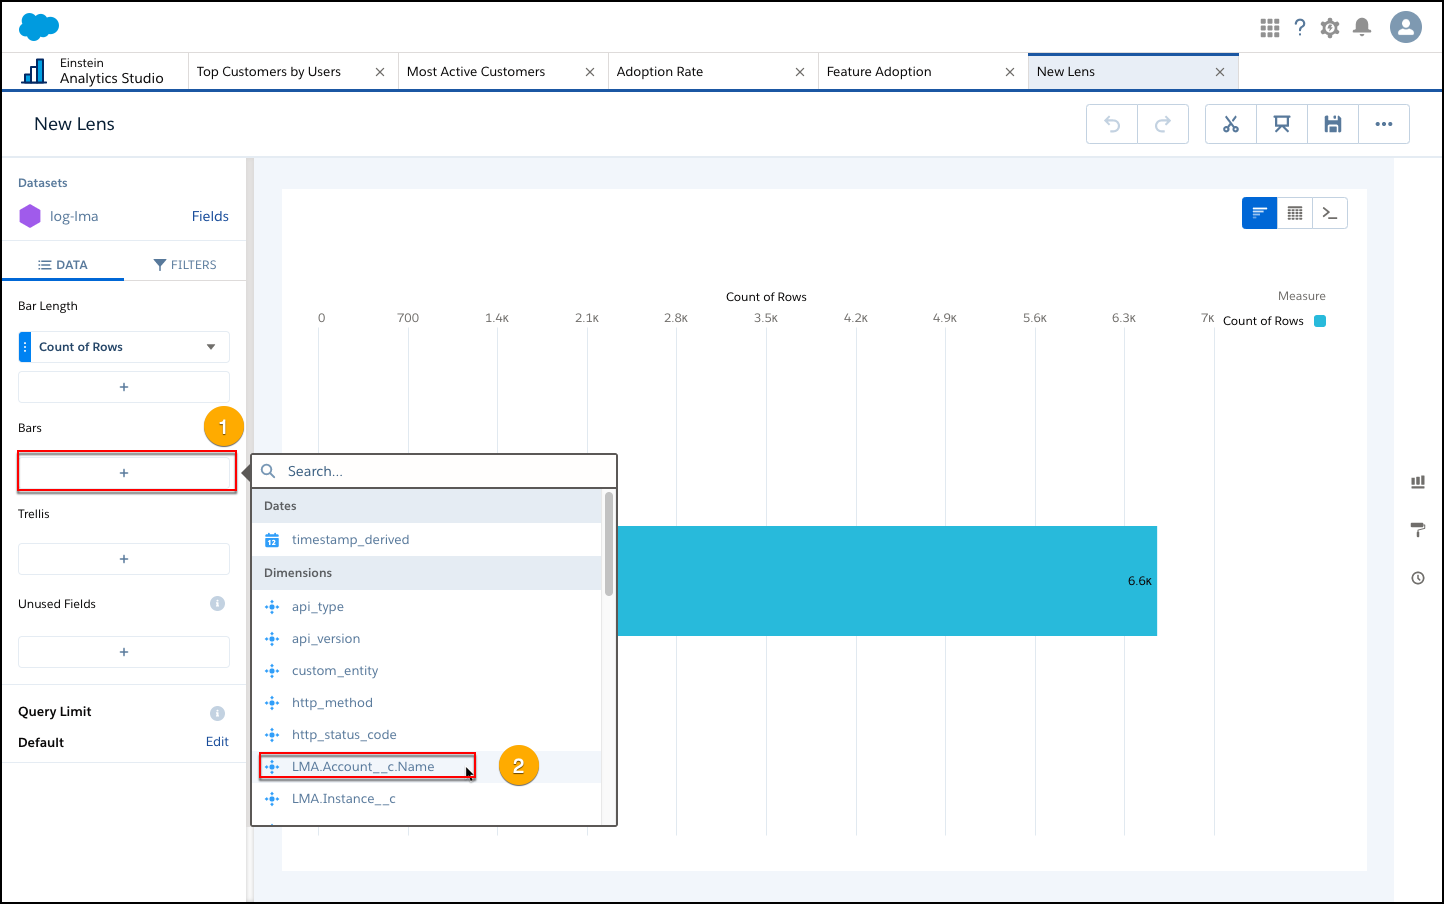Click the Dimensions section header
The width and height of the screenshot is (1444, 904).
point(427,573)
